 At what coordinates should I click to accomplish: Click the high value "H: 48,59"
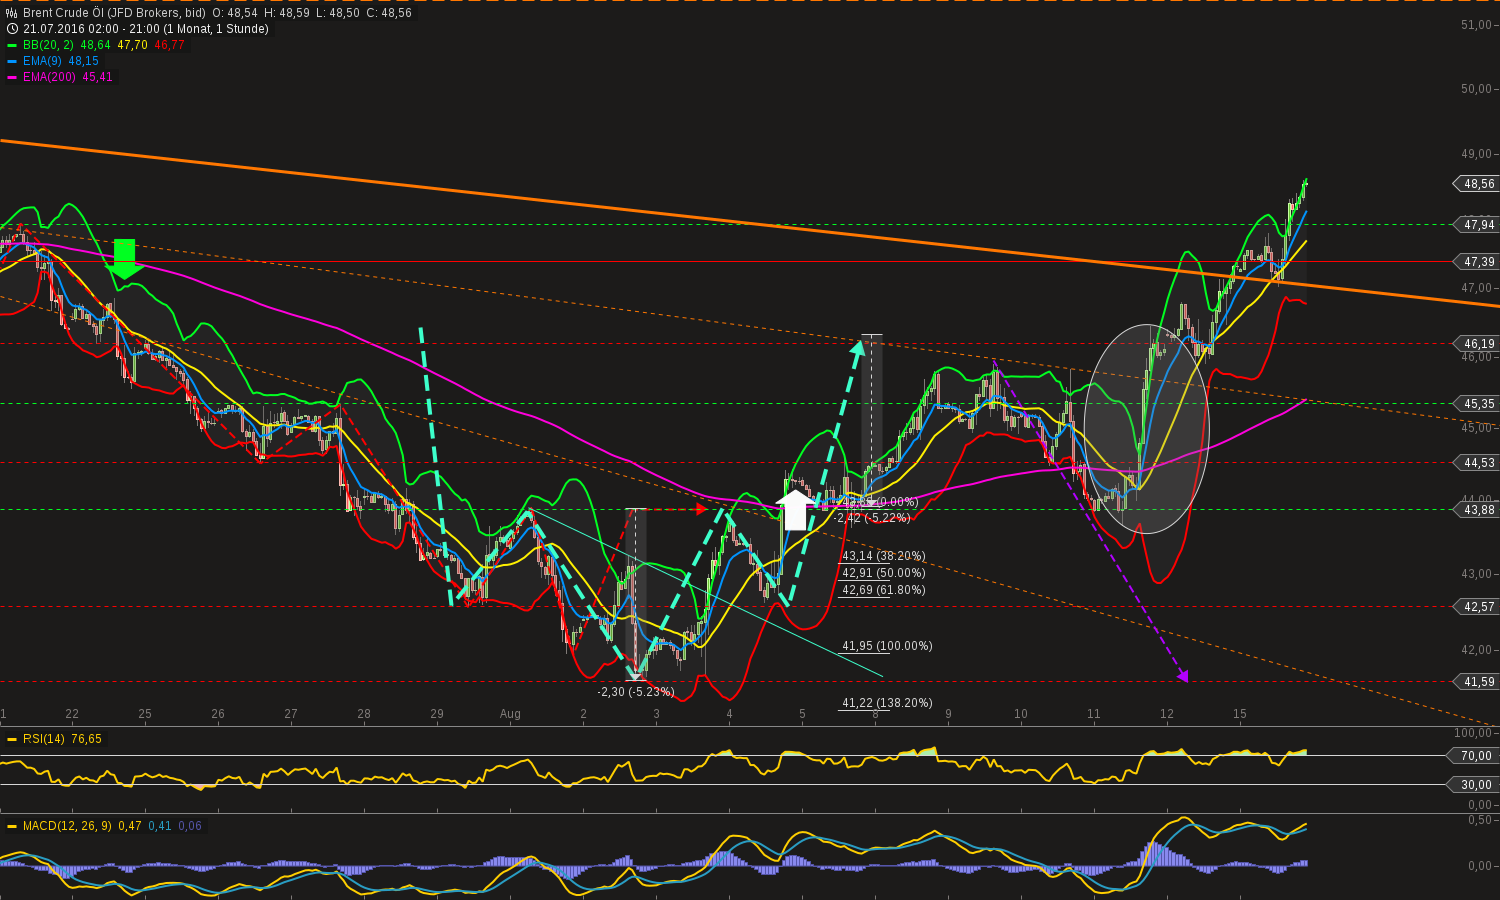[x=287, y=13]
